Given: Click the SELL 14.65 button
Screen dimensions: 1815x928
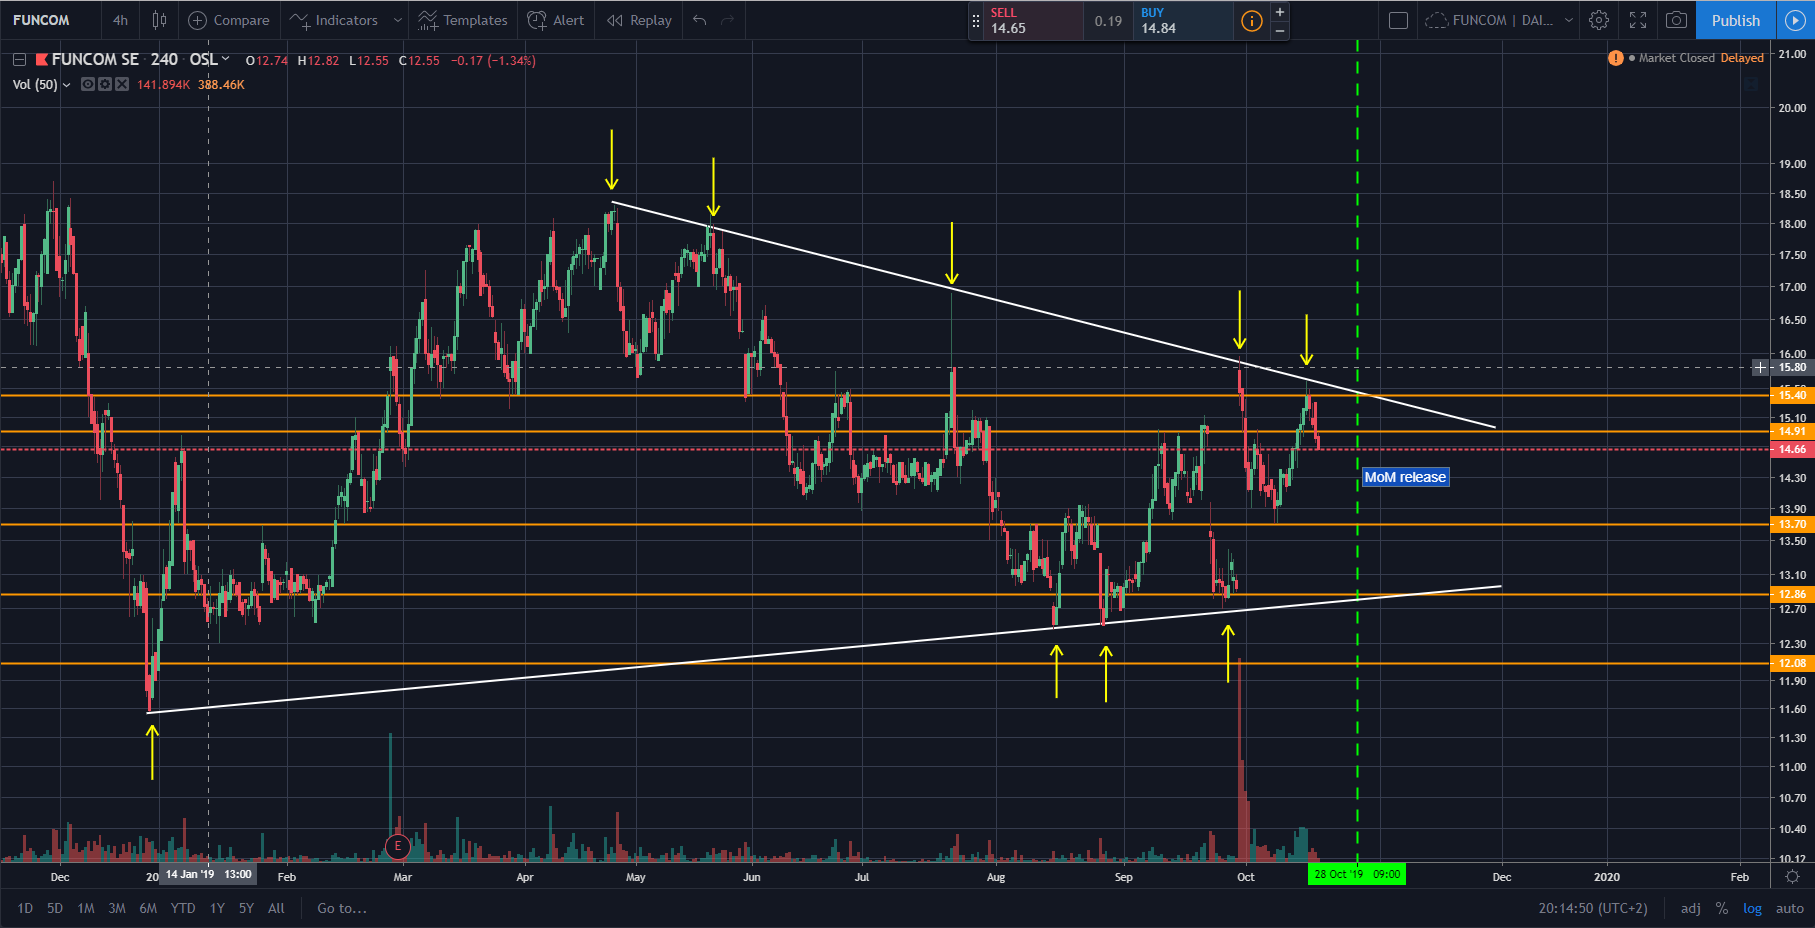Looking at the screenshot, I should (1033, 21).
